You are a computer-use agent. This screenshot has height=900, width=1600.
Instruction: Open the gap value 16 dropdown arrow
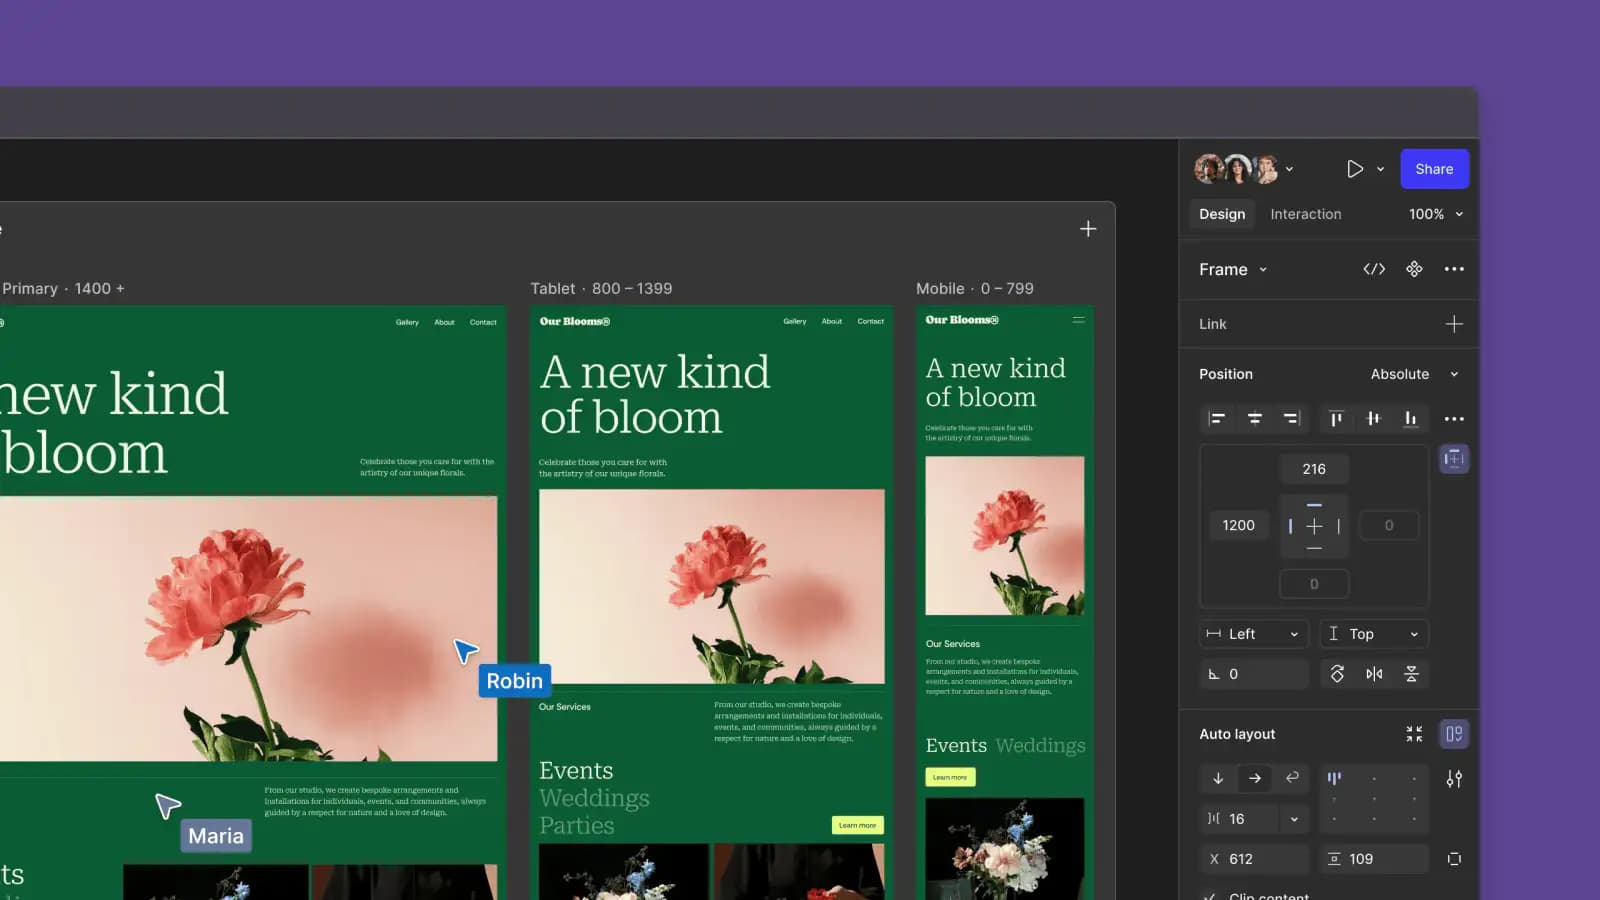point(1294,819)
